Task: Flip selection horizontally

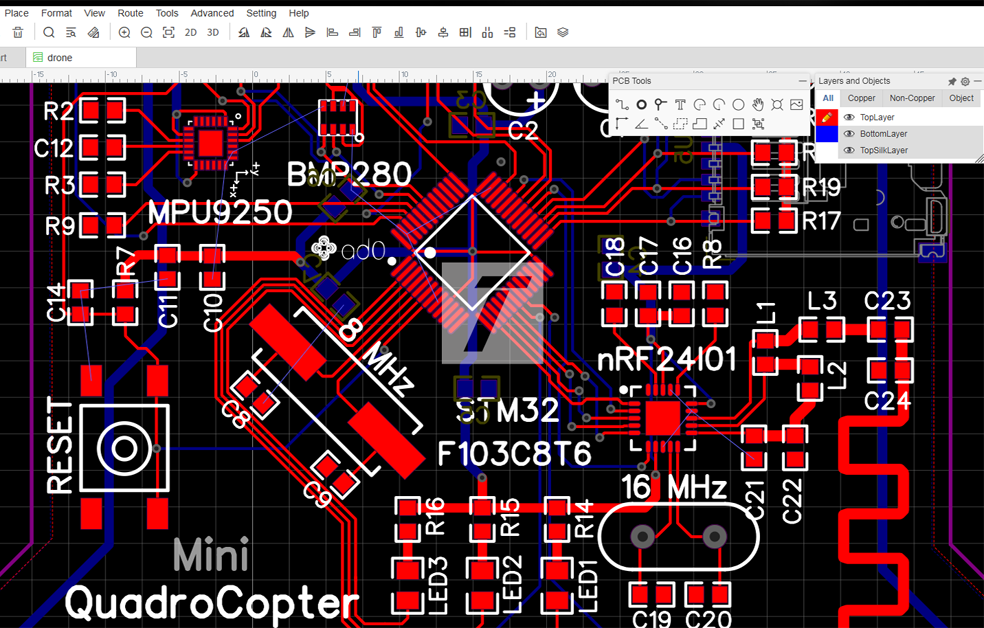Action: click(x=288, y=33)
